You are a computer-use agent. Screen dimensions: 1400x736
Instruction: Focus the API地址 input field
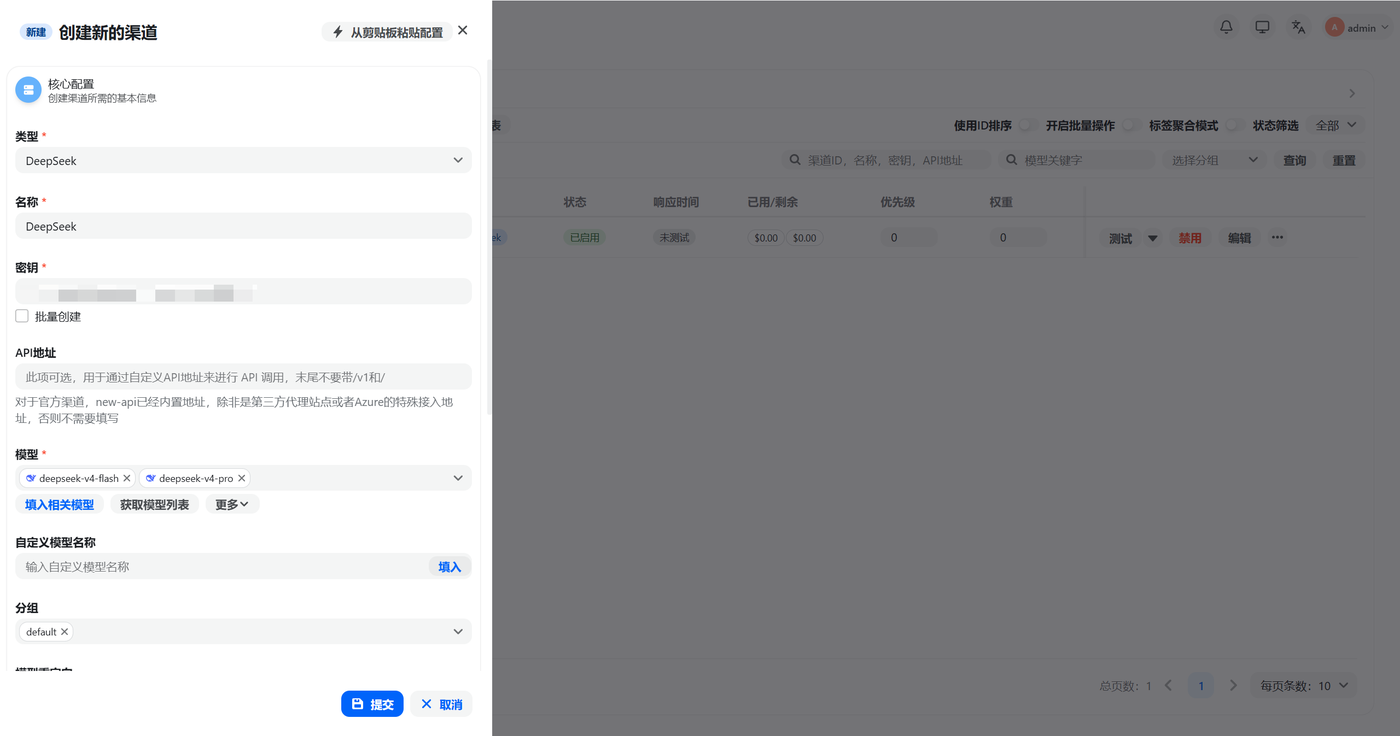(243, 377)
